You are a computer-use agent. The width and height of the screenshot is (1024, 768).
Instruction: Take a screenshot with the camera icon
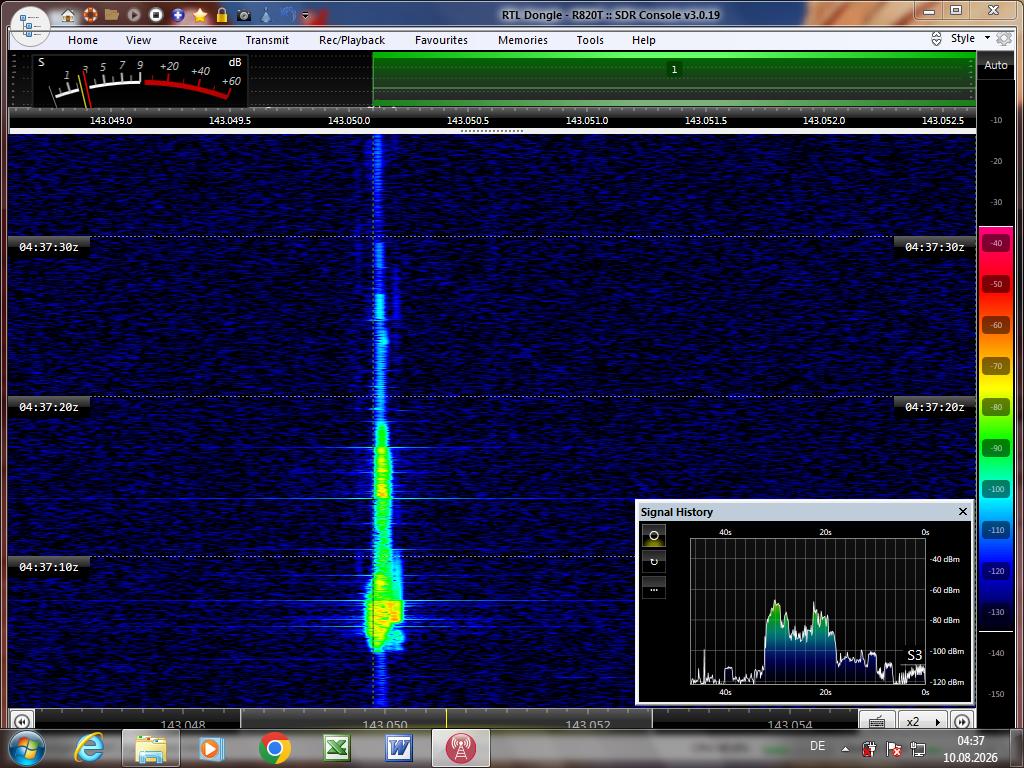244,15
